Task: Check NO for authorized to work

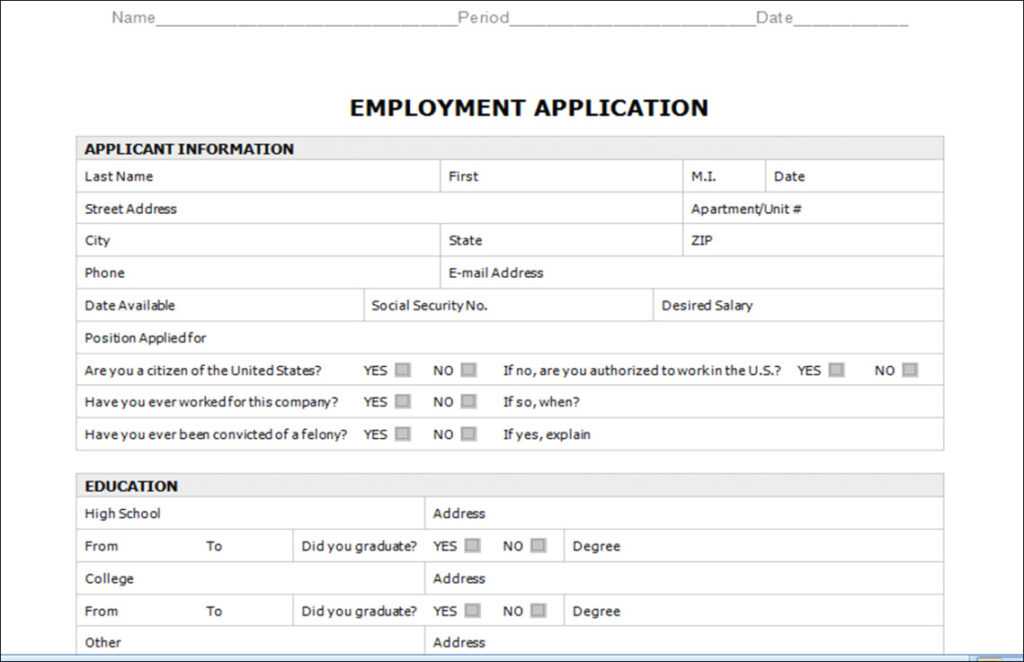Action: [x=910, y=370]
